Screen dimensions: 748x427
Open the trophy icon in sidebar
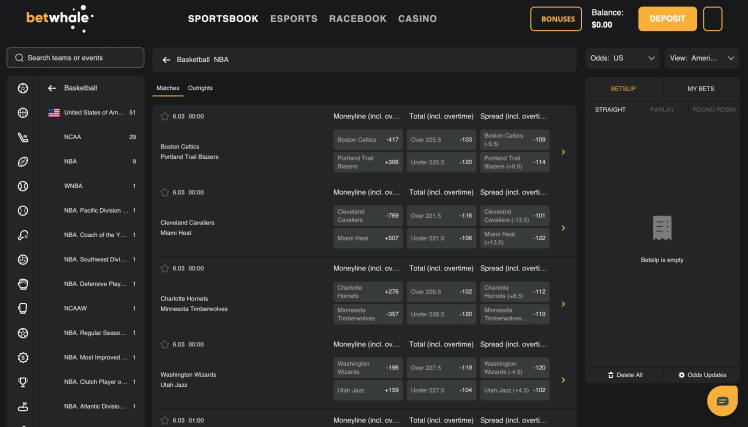pyautogui.click(x=23, y=381)
